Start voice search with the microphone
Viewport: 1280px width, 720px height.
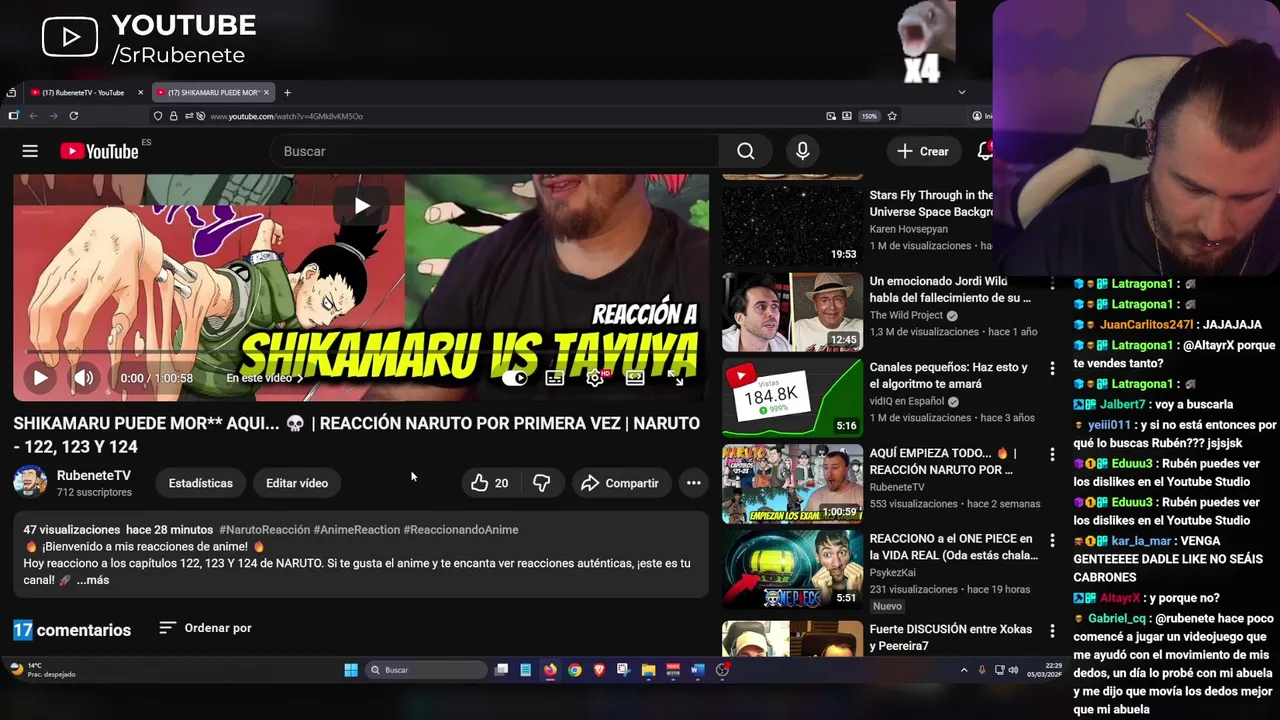click(802, 151)
